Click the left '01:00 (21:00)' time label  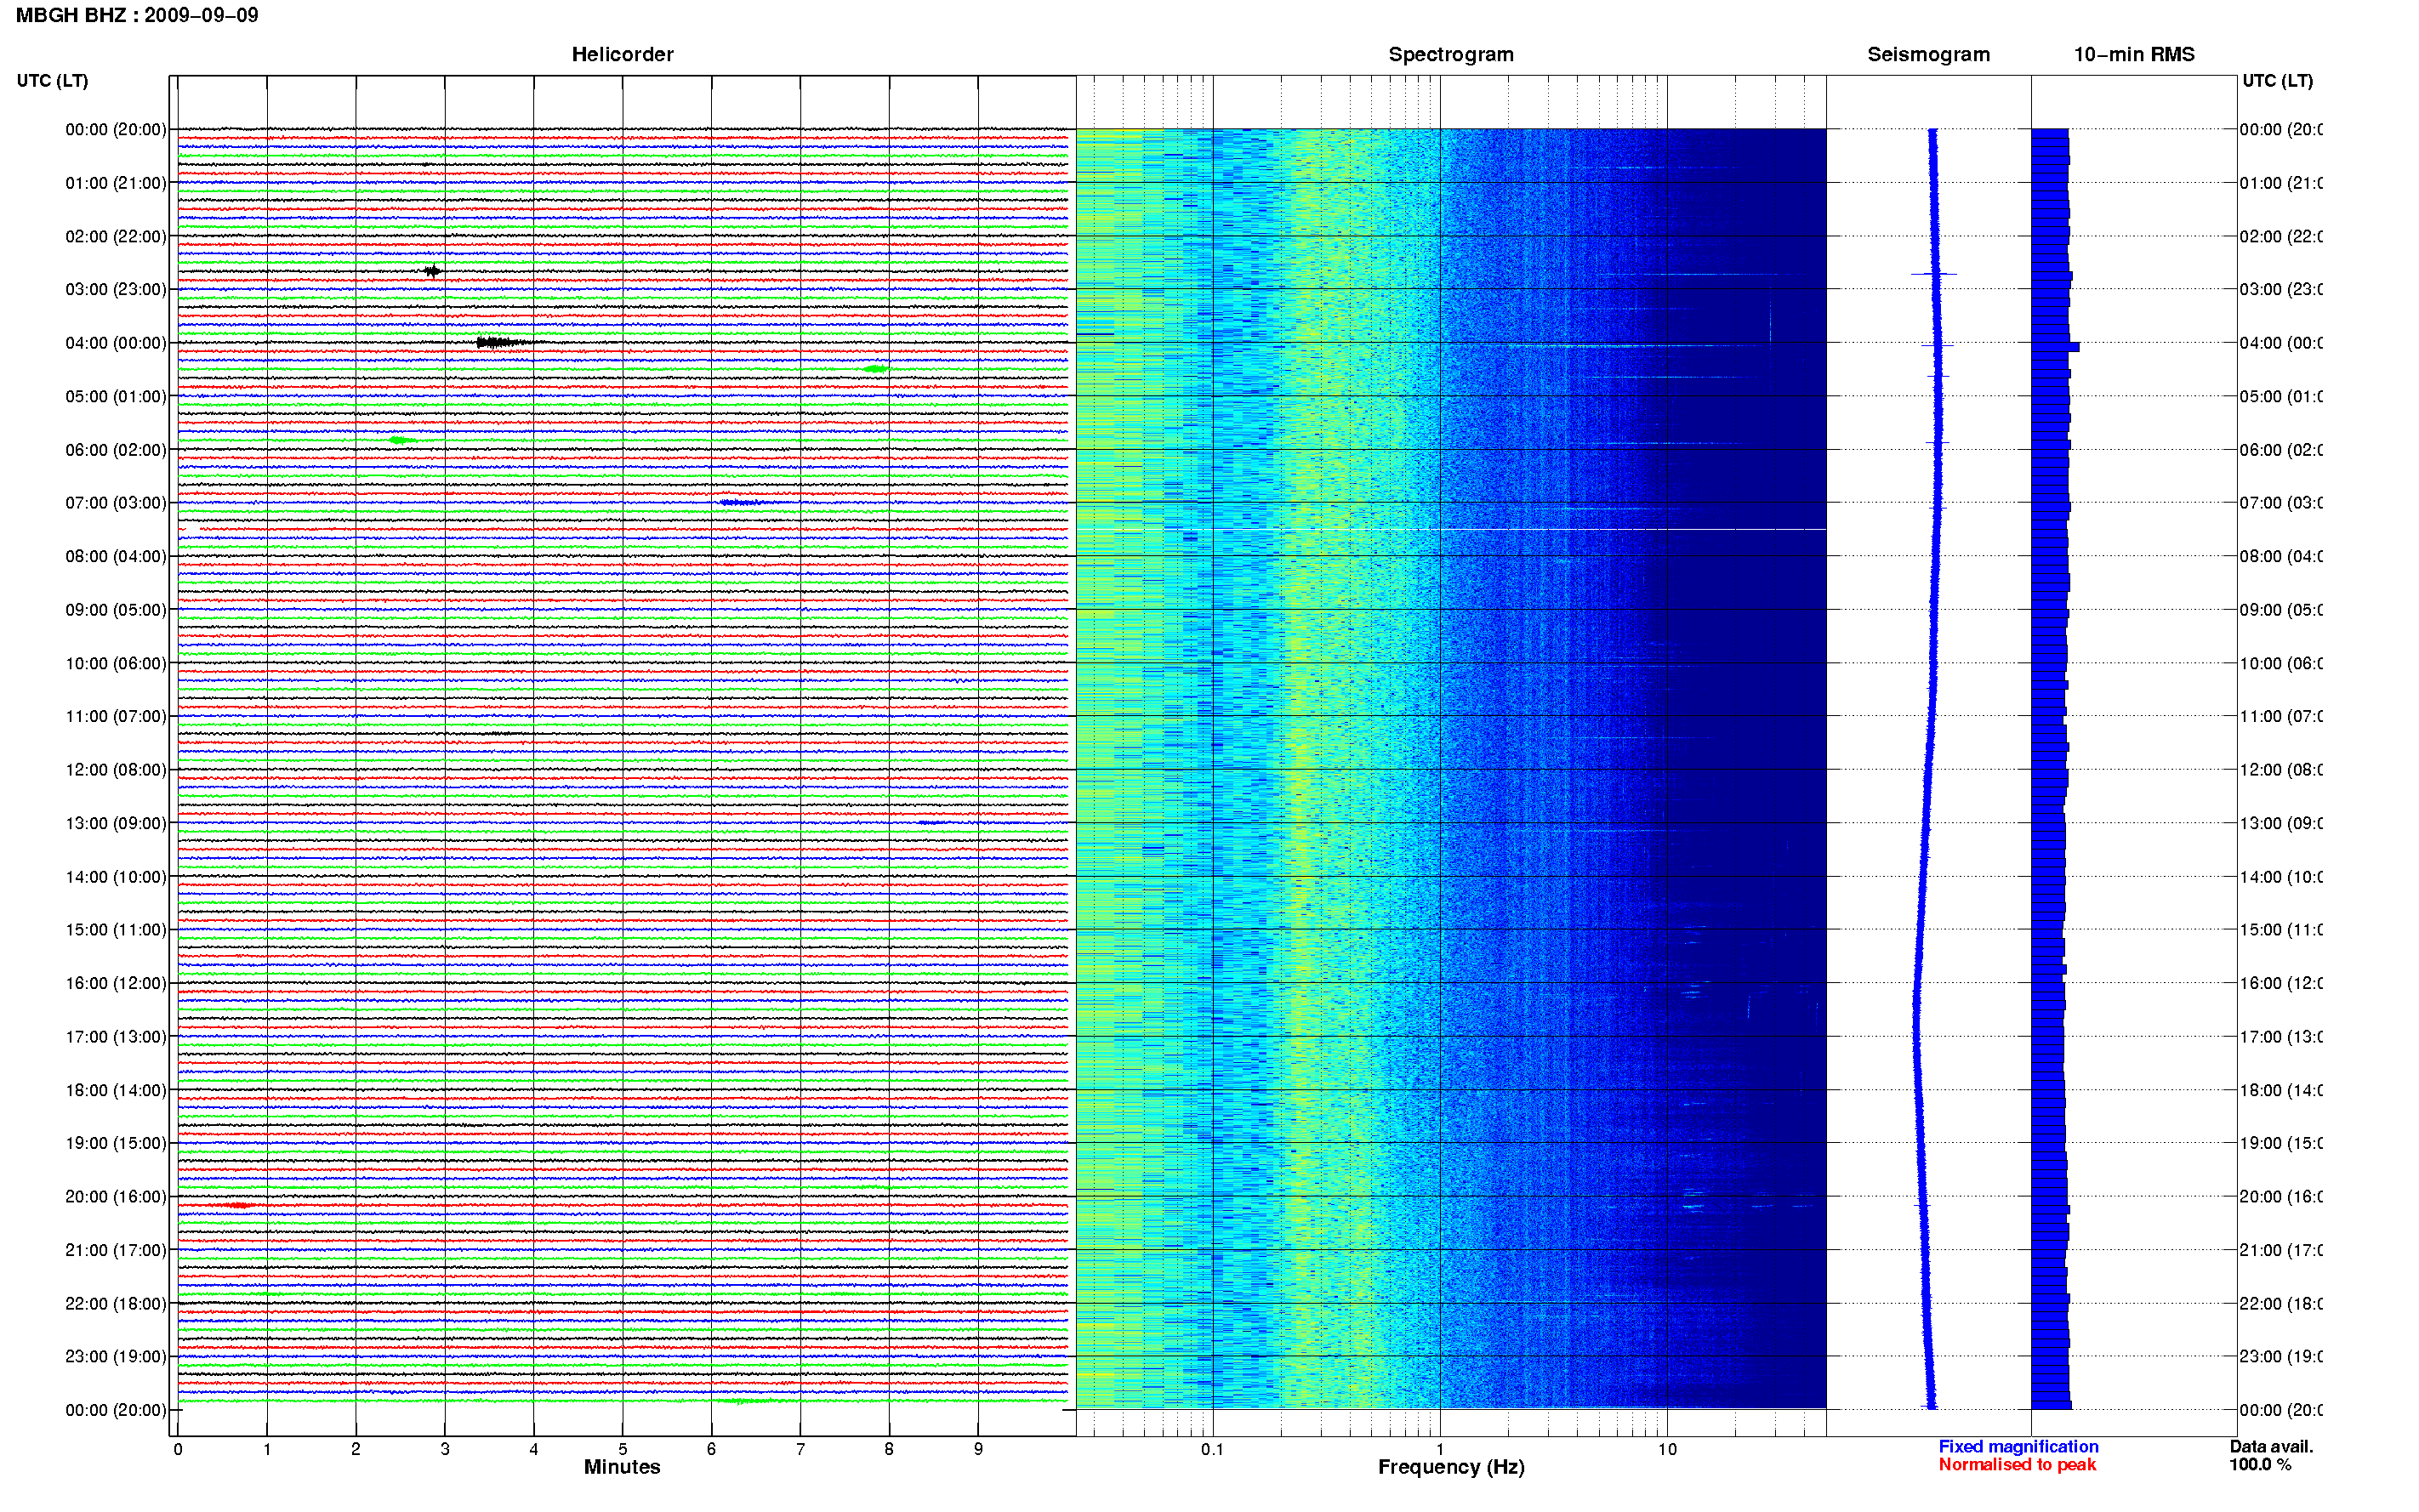pos(116,183)
